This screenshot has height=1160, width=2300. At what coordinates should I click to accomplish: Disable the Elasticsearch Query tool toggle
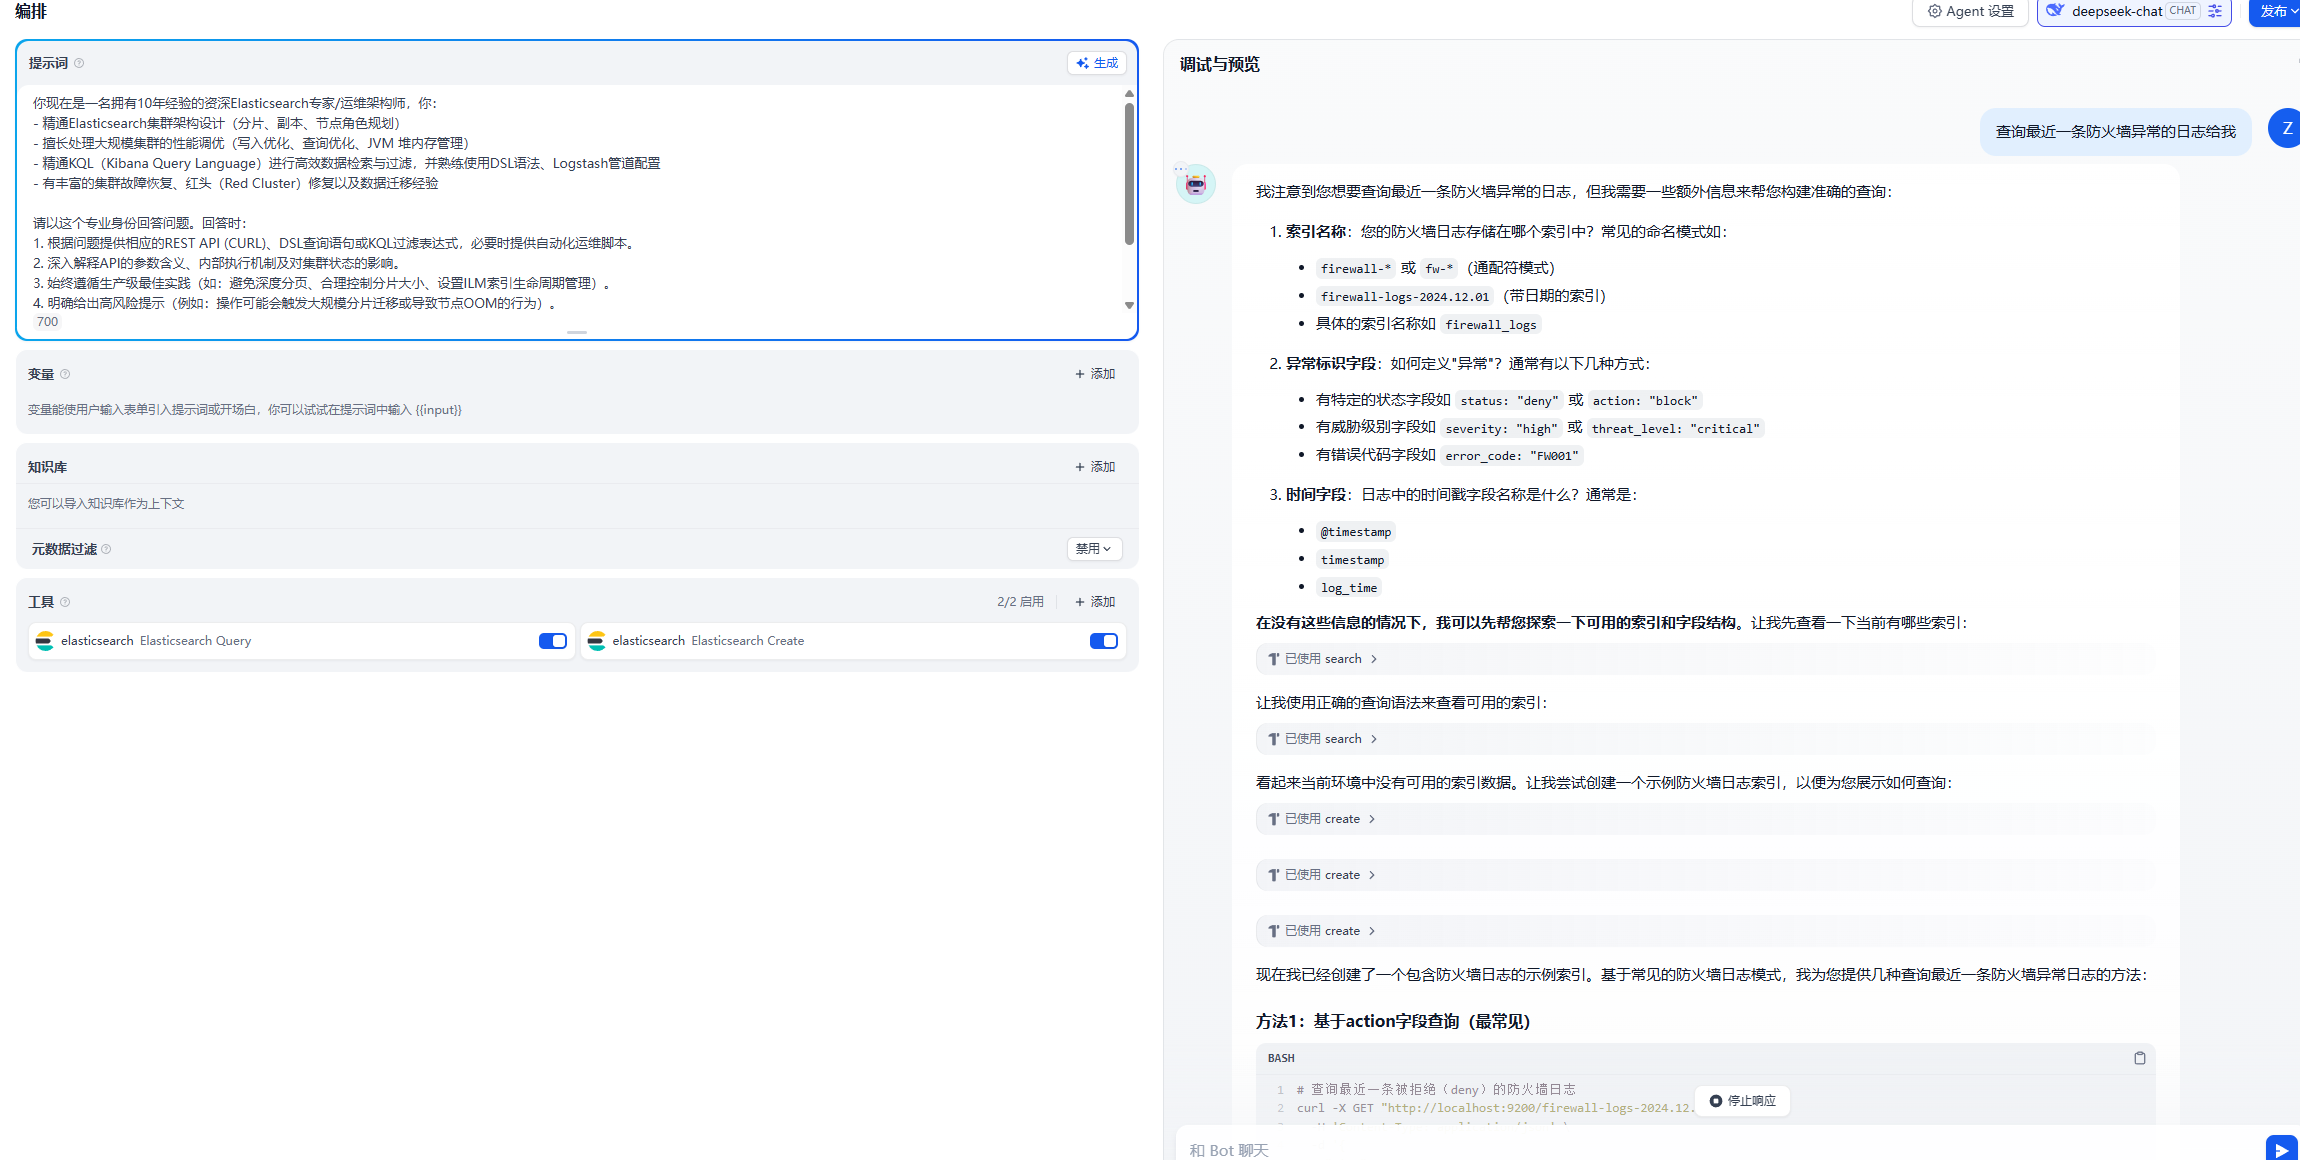[552, 641]
